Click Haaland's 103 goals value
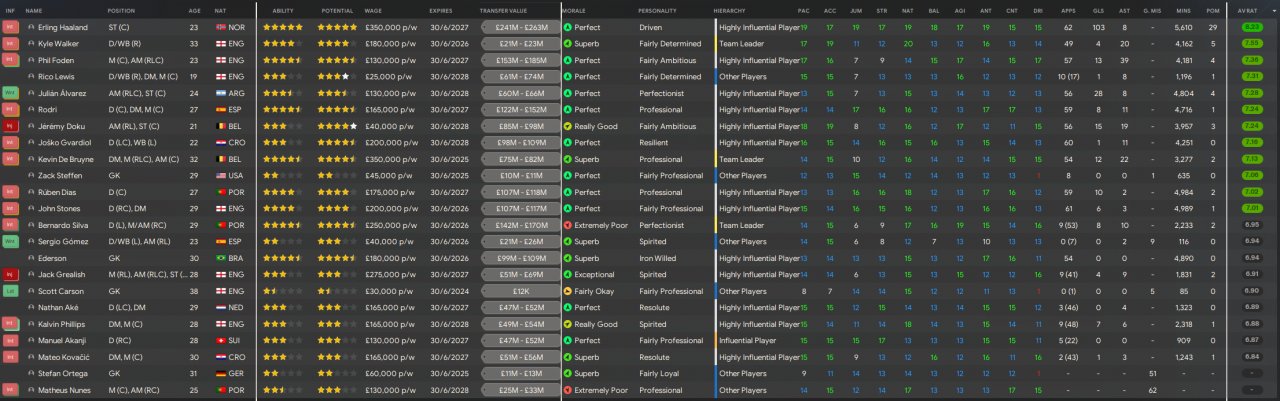The image size is (1280, 401). click(1098, 28)
